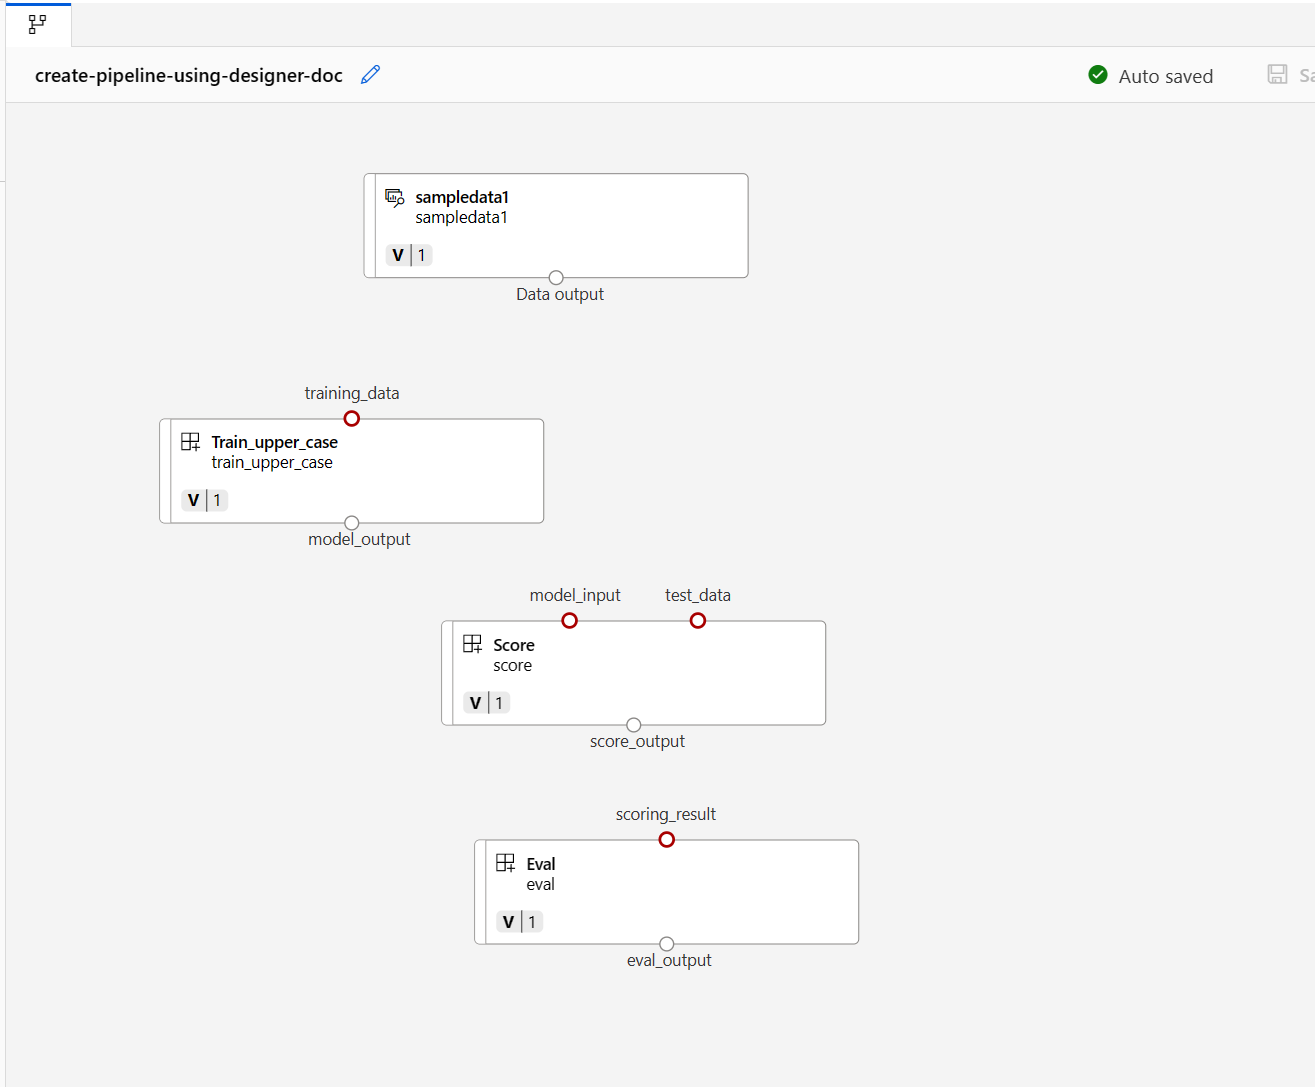The width and height of the screenshot is (1315, 1087).
Task: Click the green Auto saved checkmark icon
Action: (1097, 75)
